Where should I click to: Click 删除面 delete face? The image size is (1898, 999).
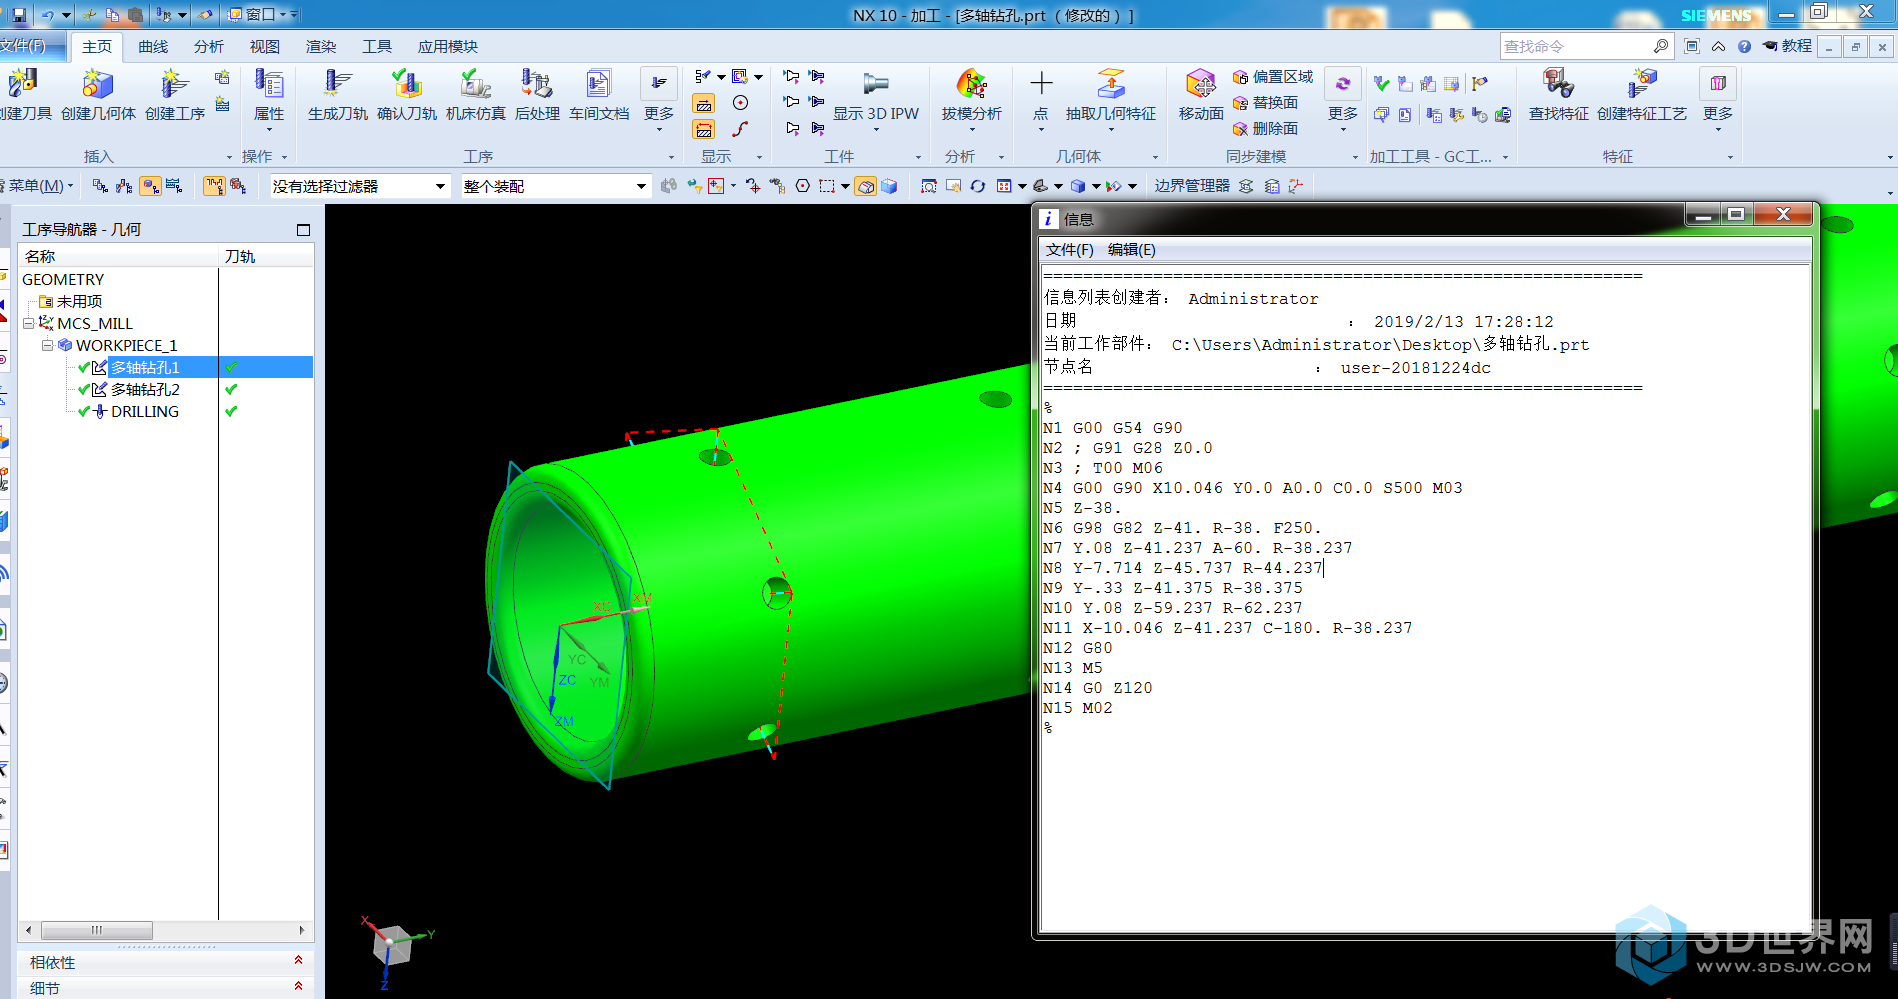click(x=1265, y=129)
